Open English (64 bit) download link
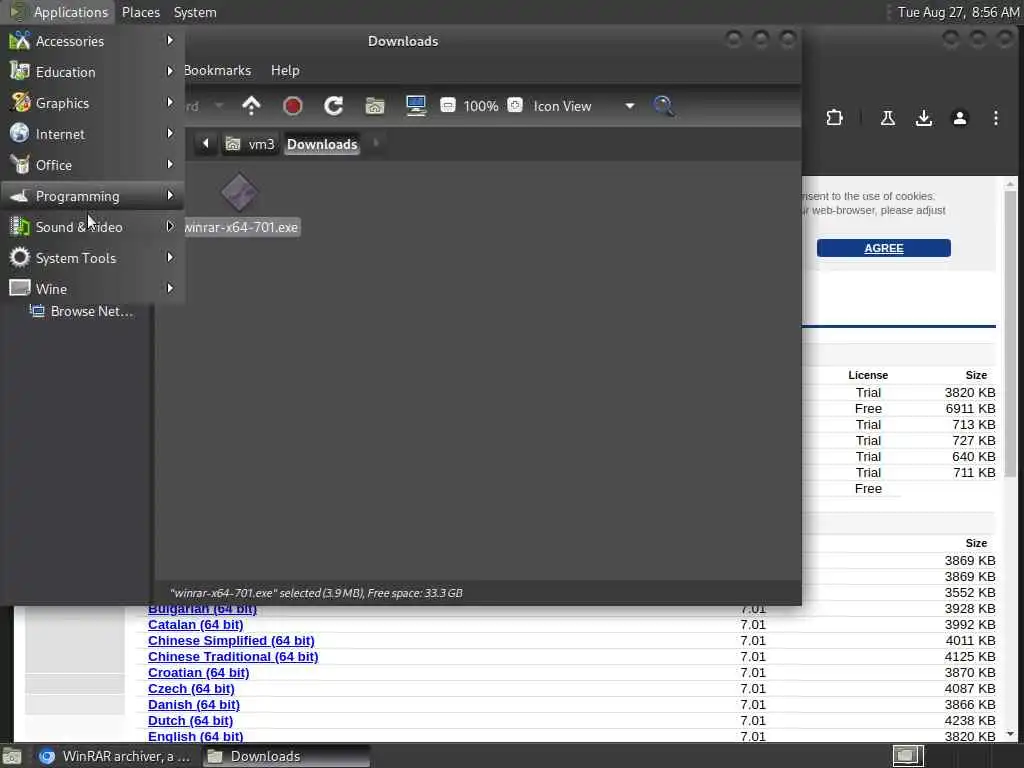 click(196, 736)
